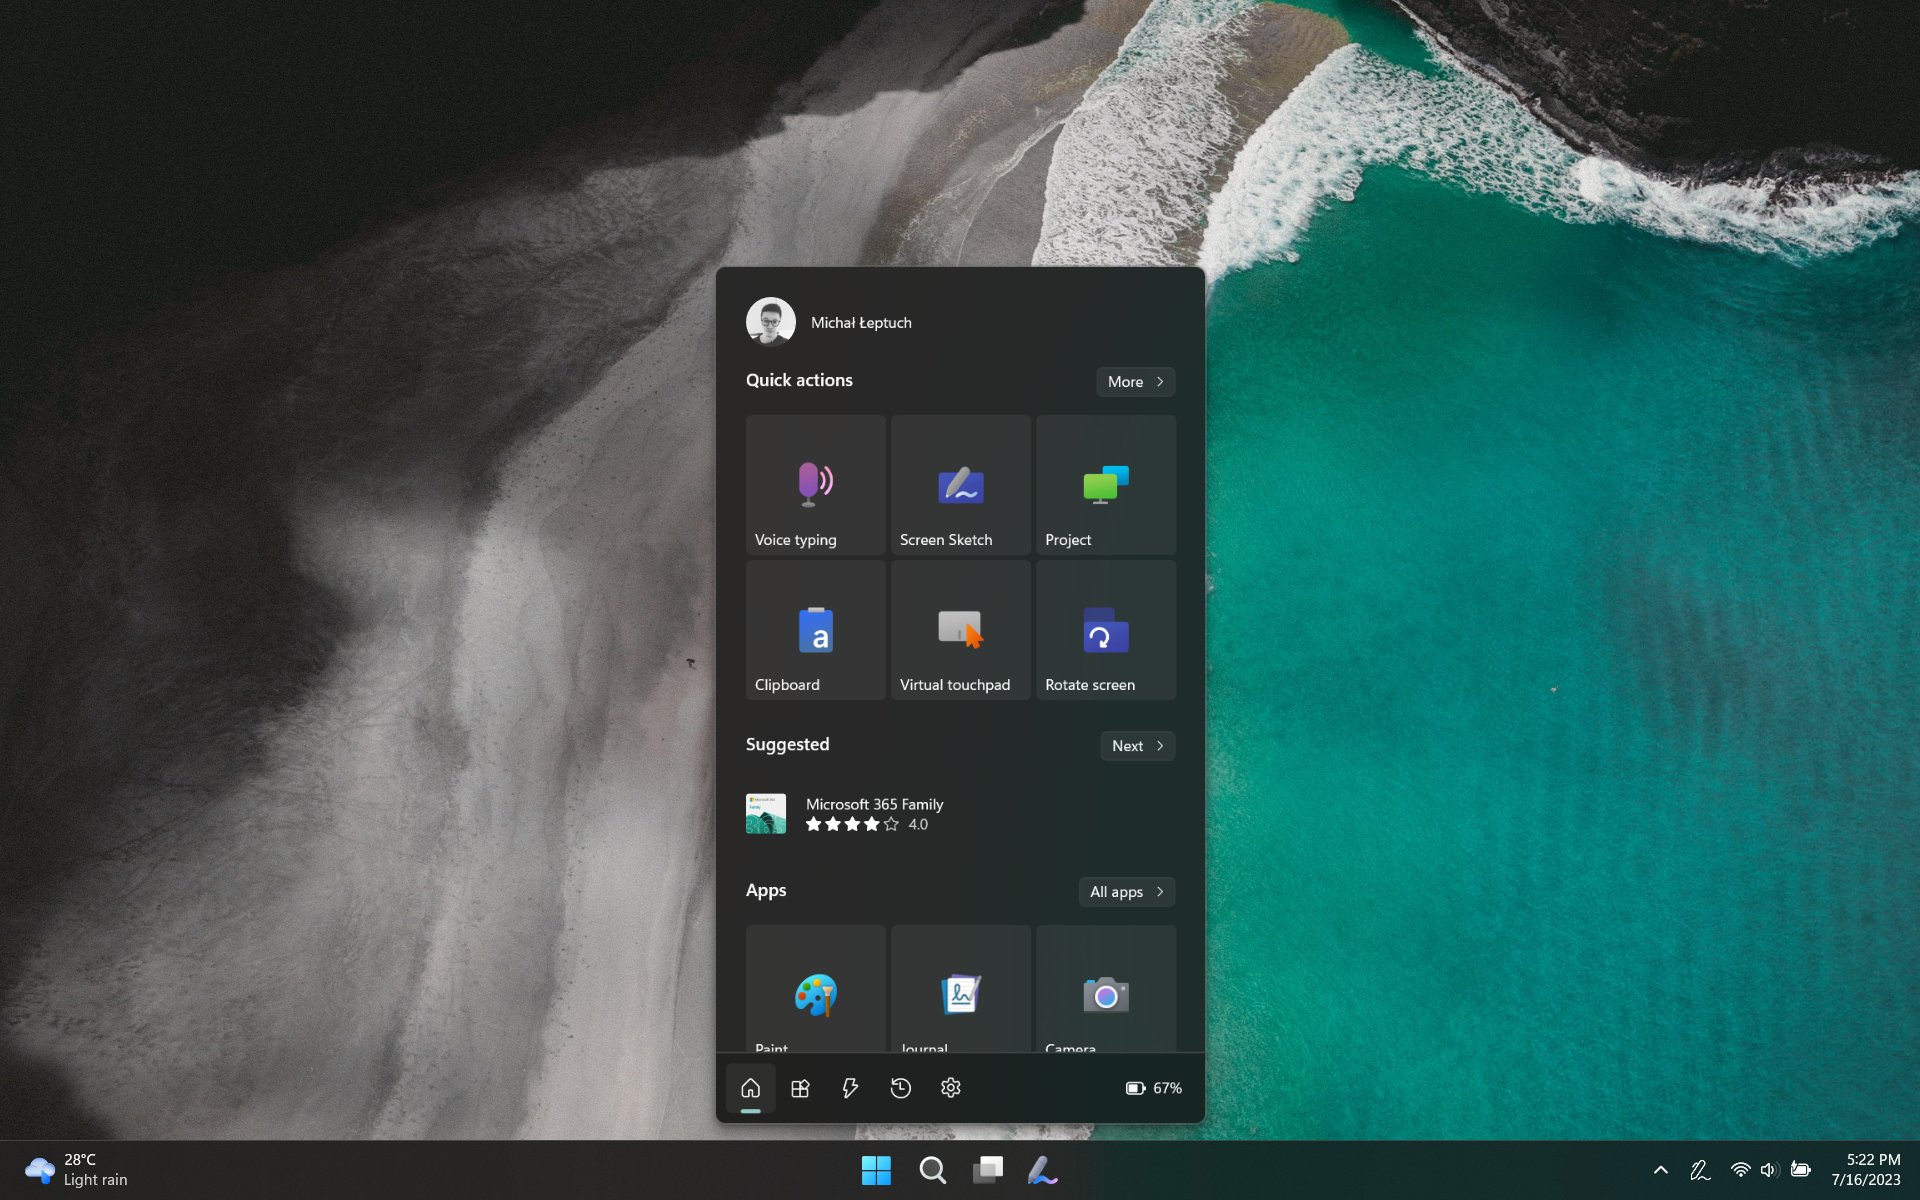Open Microsoft 365 Family suggestion
Viewport: 1920px width, 1200px height.
(873, 814)
